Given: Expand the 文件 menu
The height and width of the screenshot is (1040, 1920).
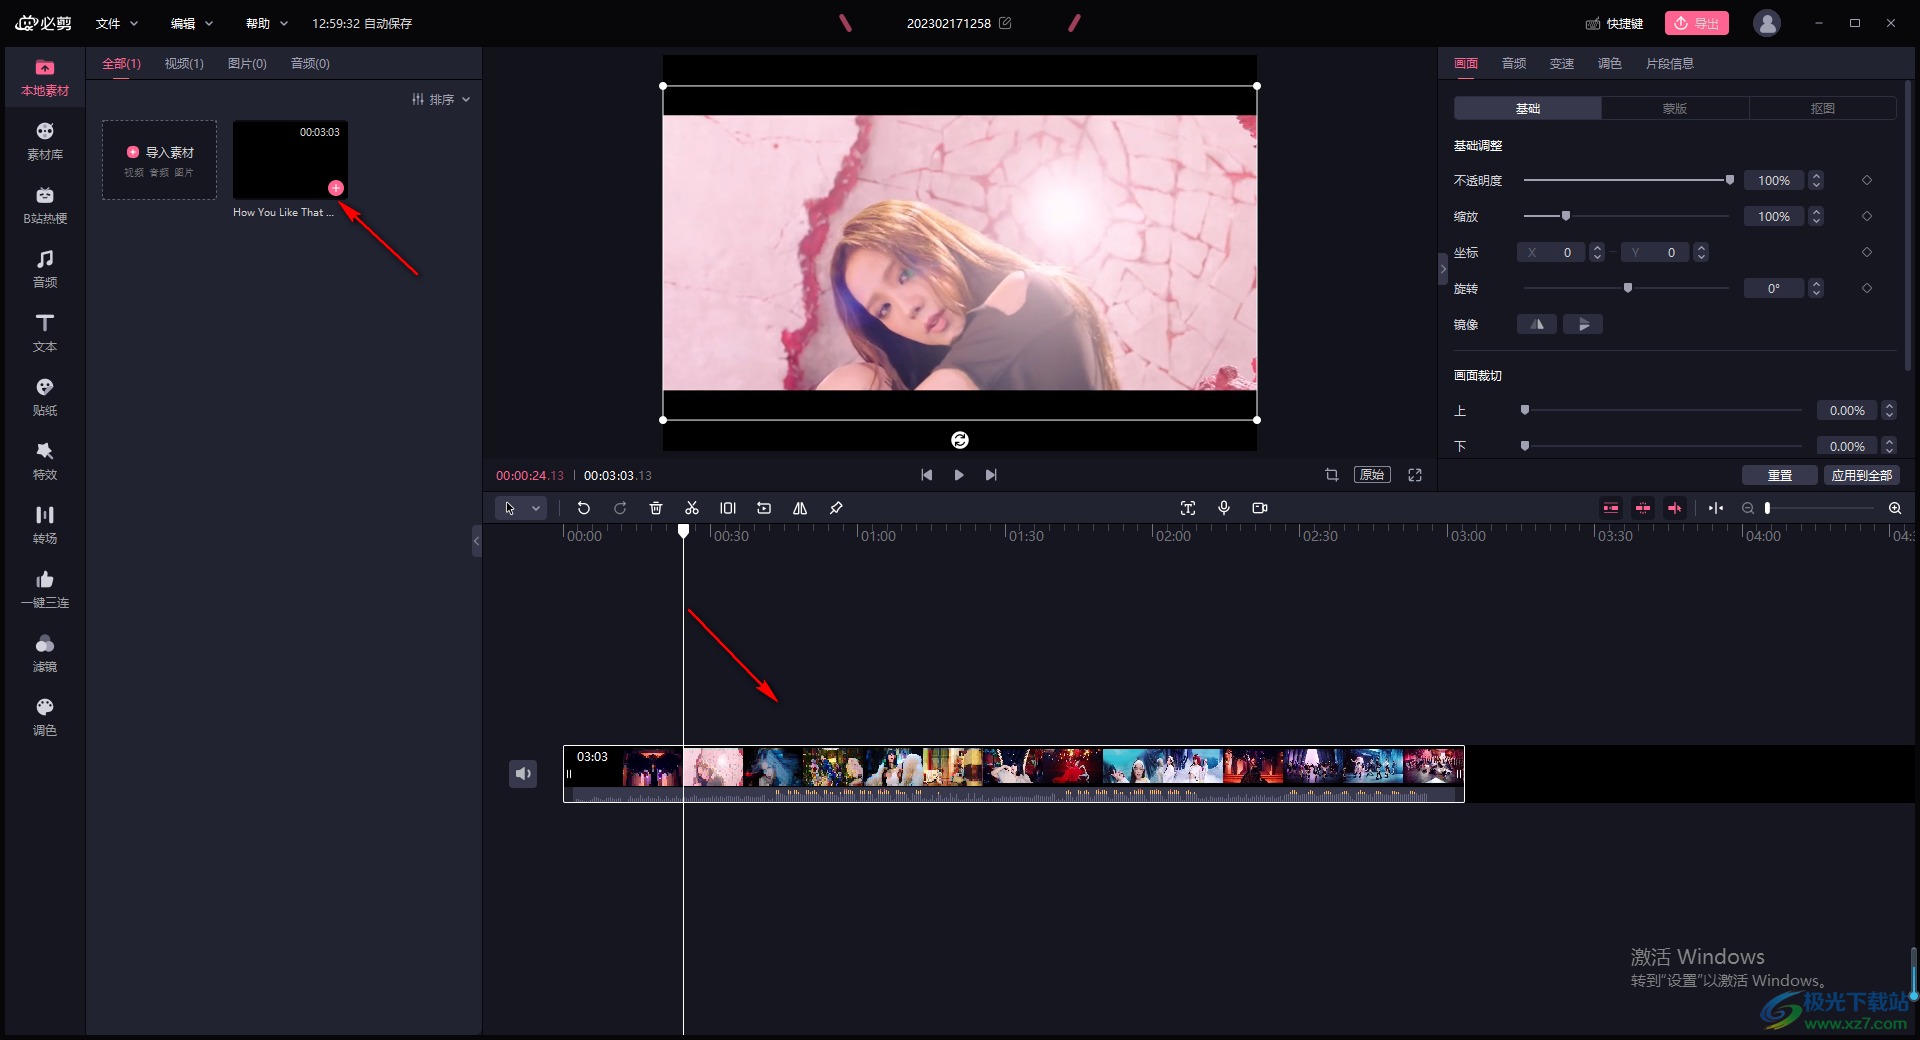Looking at the screenshot, I should click(x=116, y=23).
